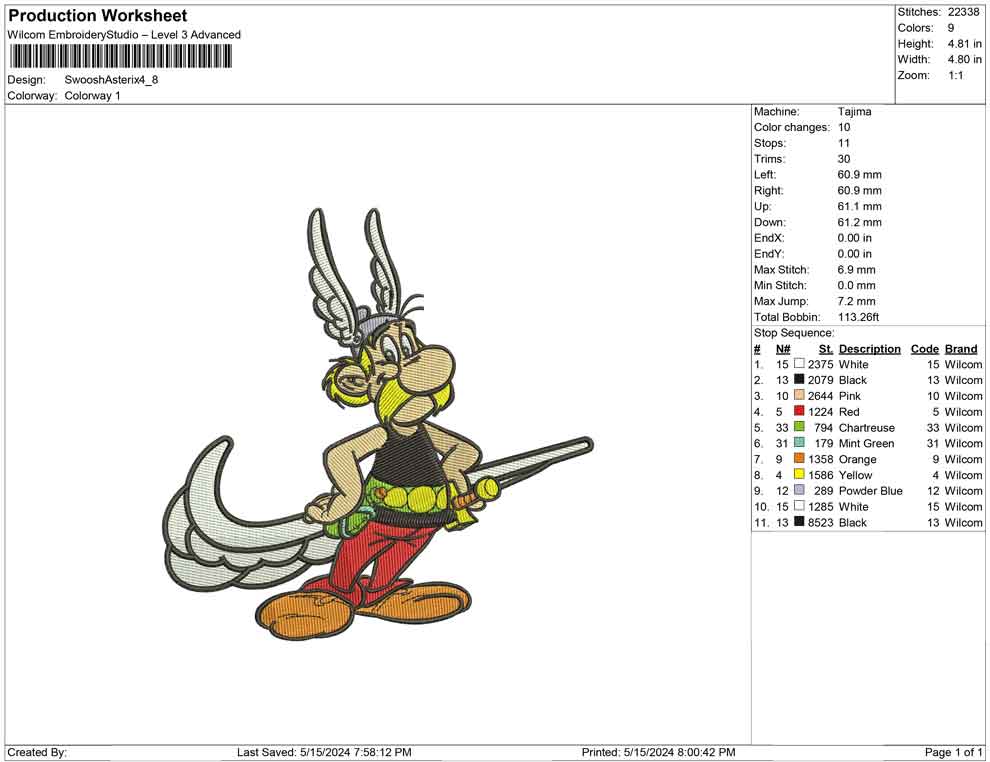Click the Min Stitch value '0.0 mm'

coord(857,285)
